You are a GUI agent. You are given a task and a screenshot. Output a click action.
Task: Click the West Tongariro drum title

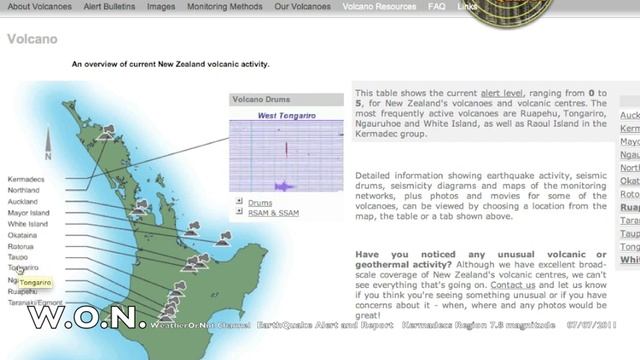pyautogui.click(x=287, y=116)
